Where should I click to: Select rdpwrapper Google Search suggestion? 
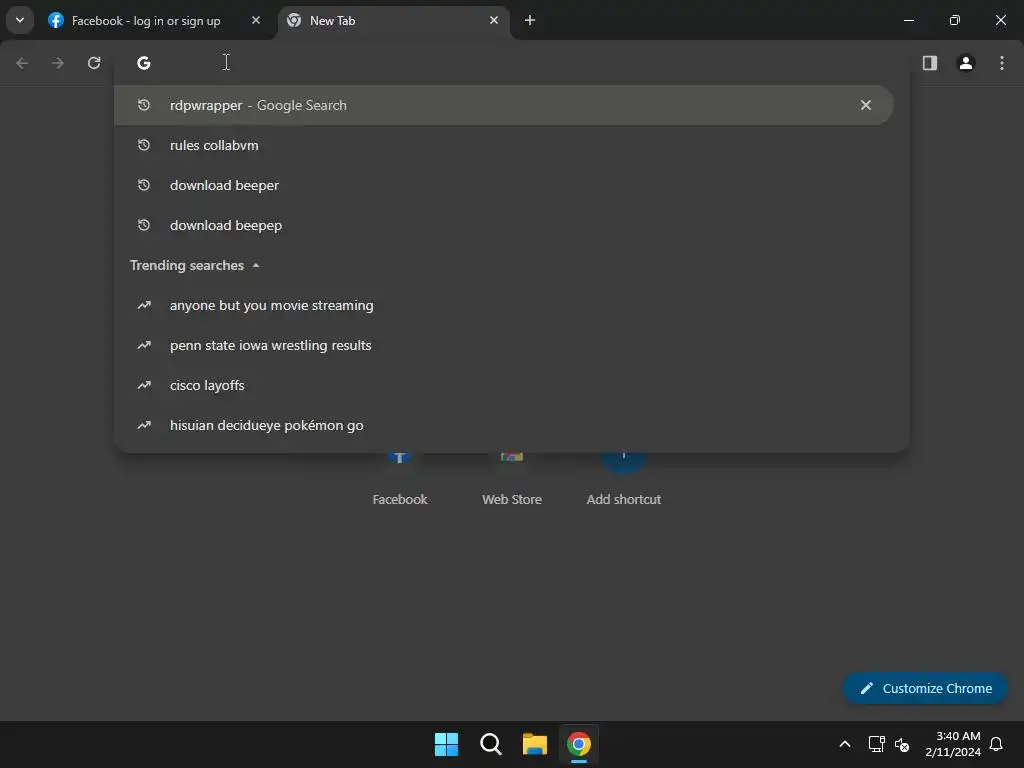(503, 105)
